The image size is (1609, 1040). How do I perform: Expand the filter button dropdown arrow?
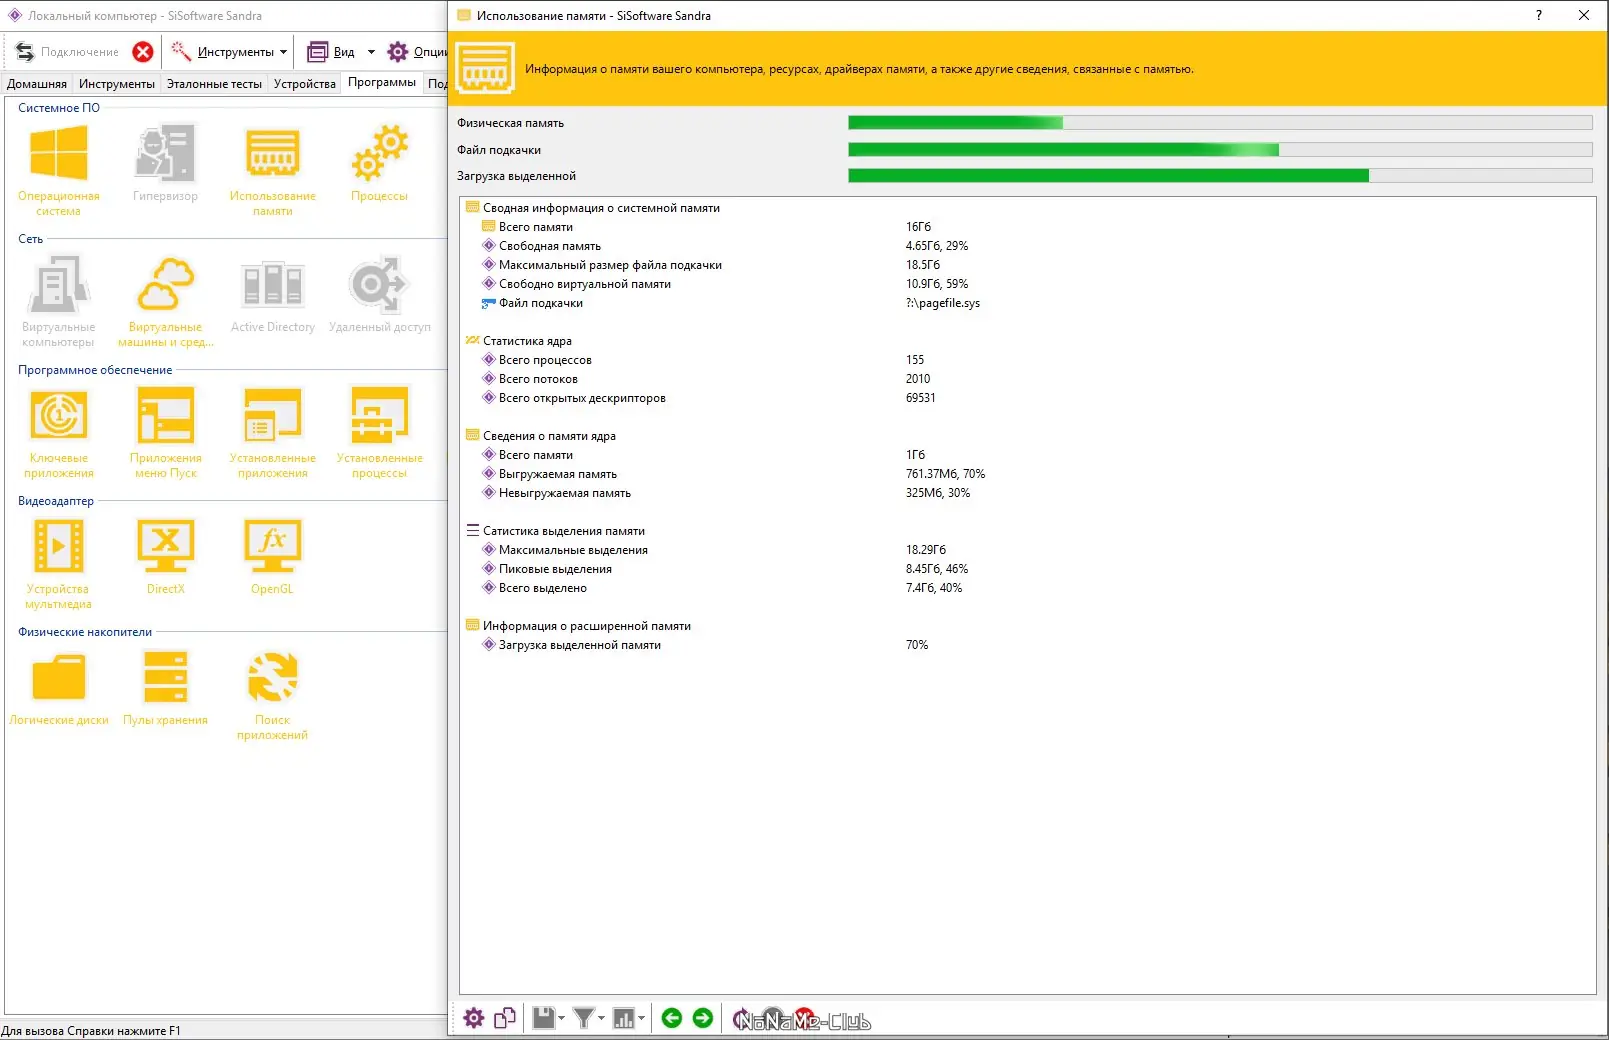point(601,1018)
